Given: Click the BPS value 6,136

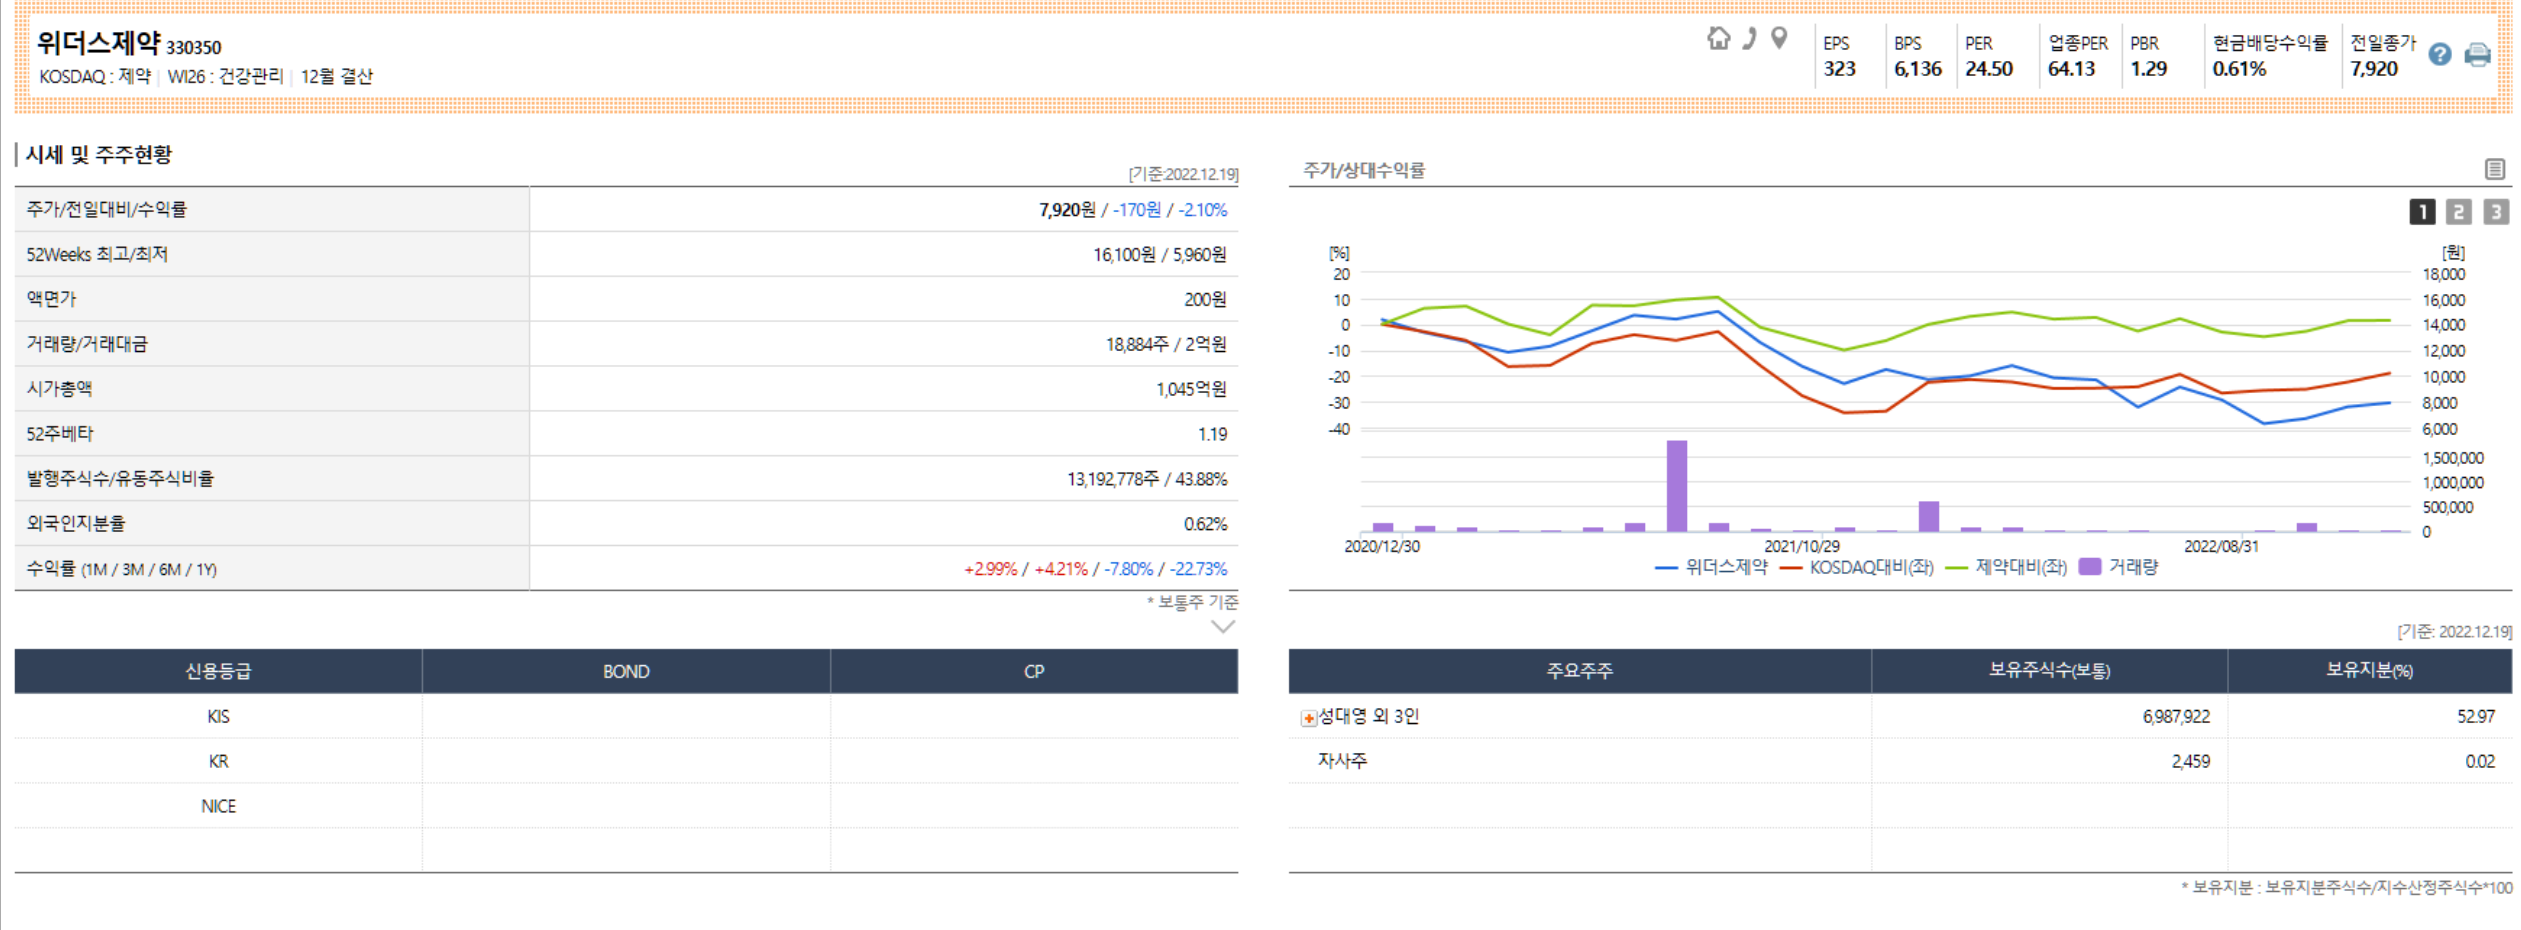Looking at the screenshot, I should 1918,69.
